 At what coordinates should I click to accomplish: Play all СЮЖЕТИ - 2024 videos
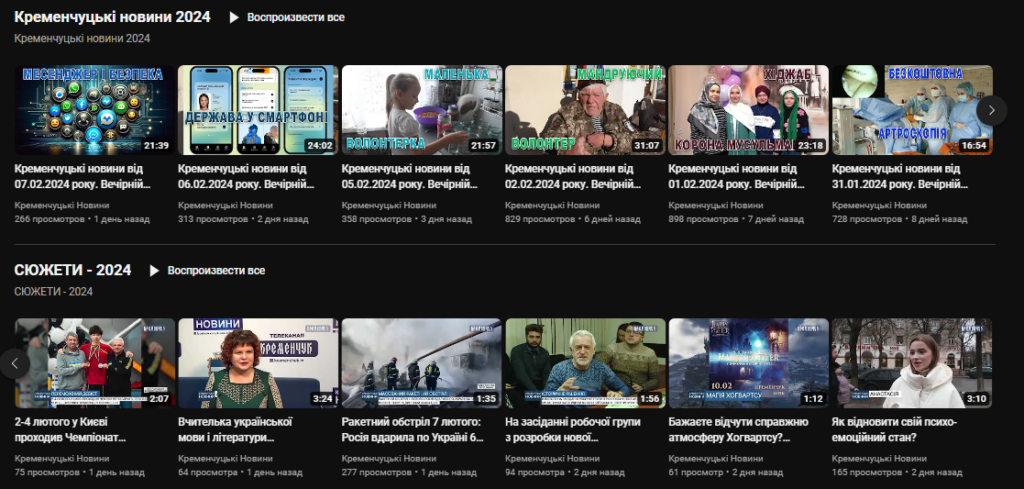coord(206,270)
